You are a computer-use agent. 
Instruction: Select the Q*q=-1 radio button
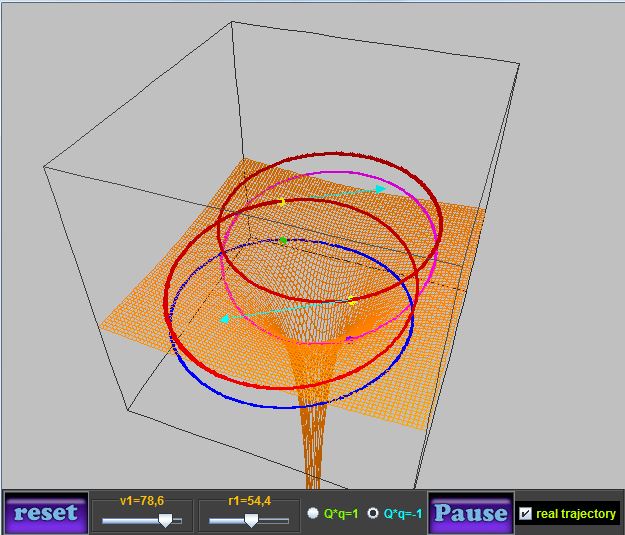click(373, 513)
